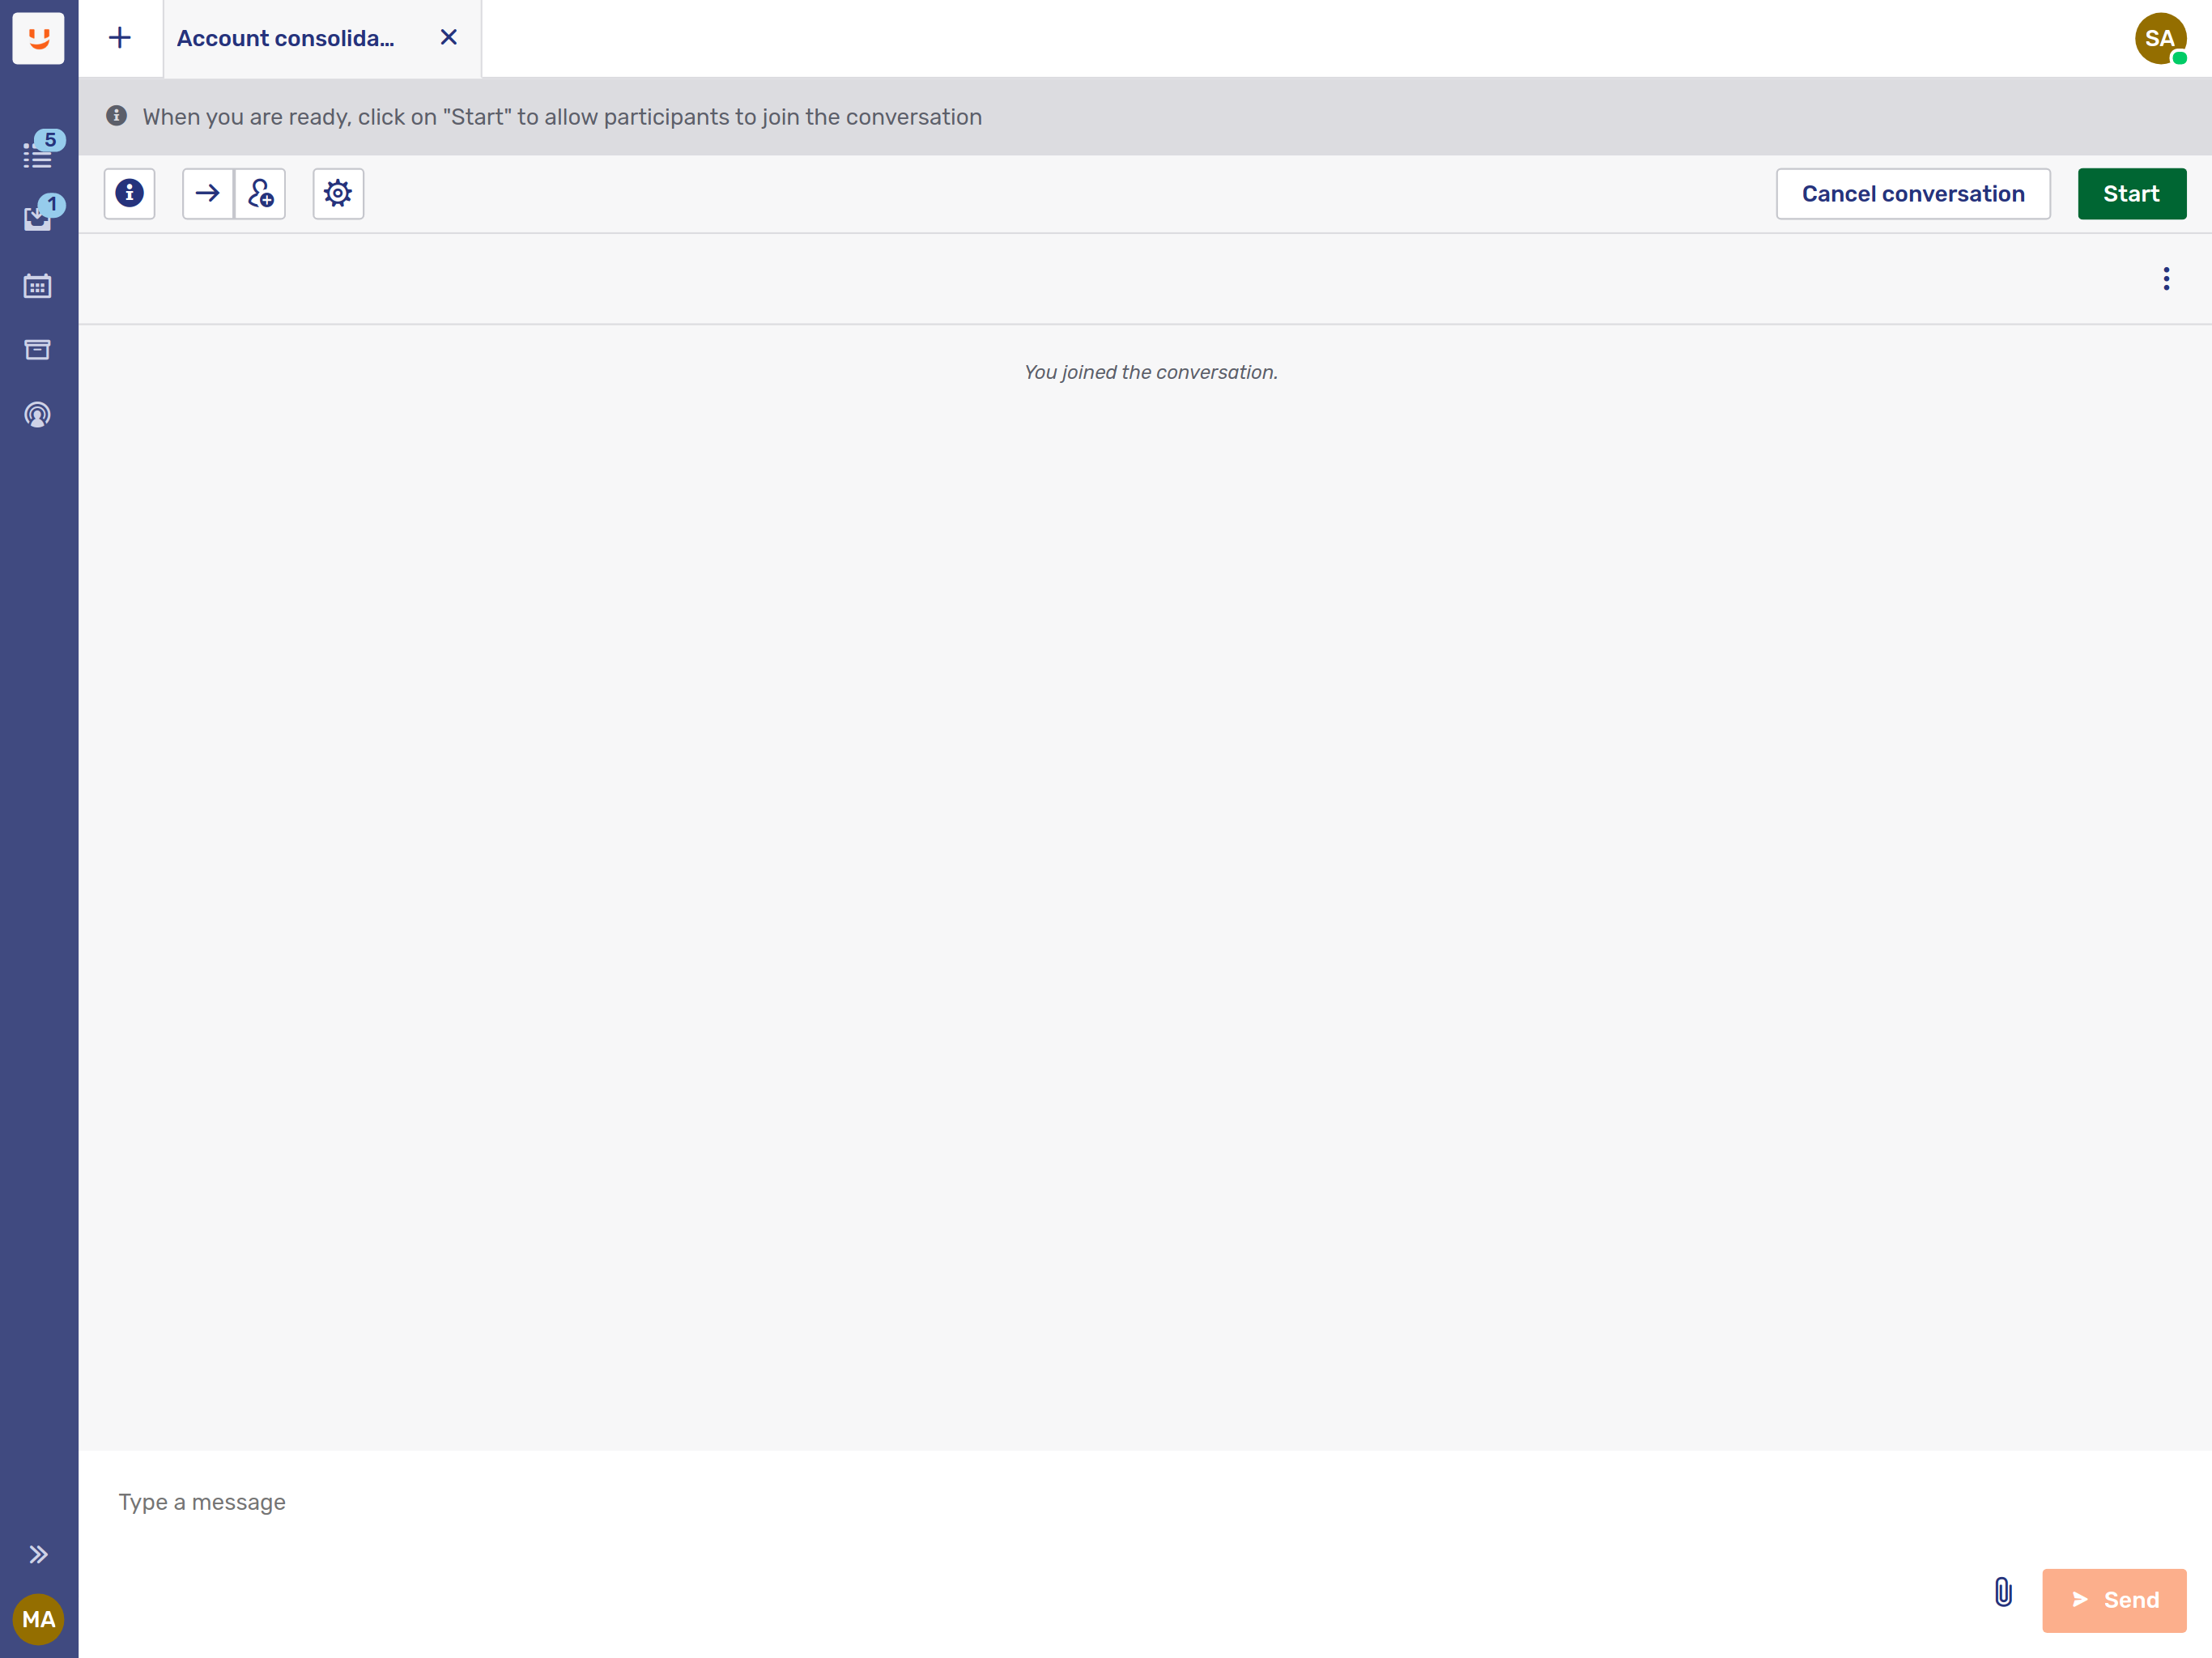Add a participant to the conversation
Image resolution: width=2212 pixels, height=1658 pixels.
click(x=260, y=193)
